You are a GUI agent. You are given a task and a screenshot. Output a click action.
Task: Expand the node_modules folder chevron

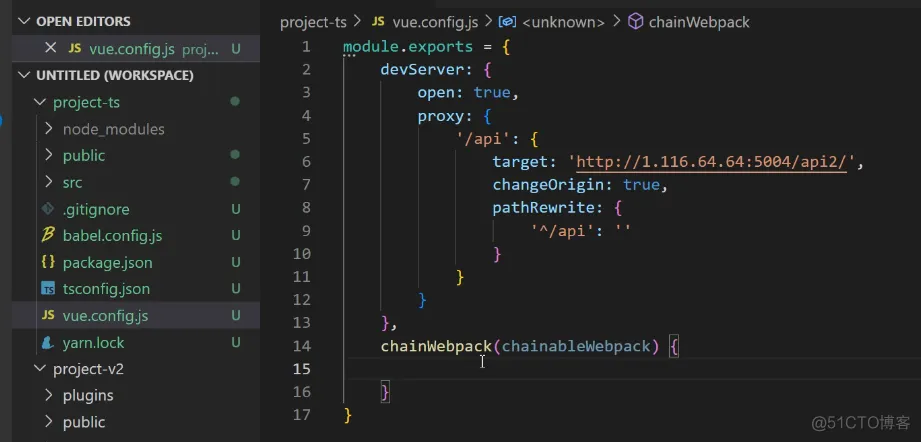click(49, 129)
